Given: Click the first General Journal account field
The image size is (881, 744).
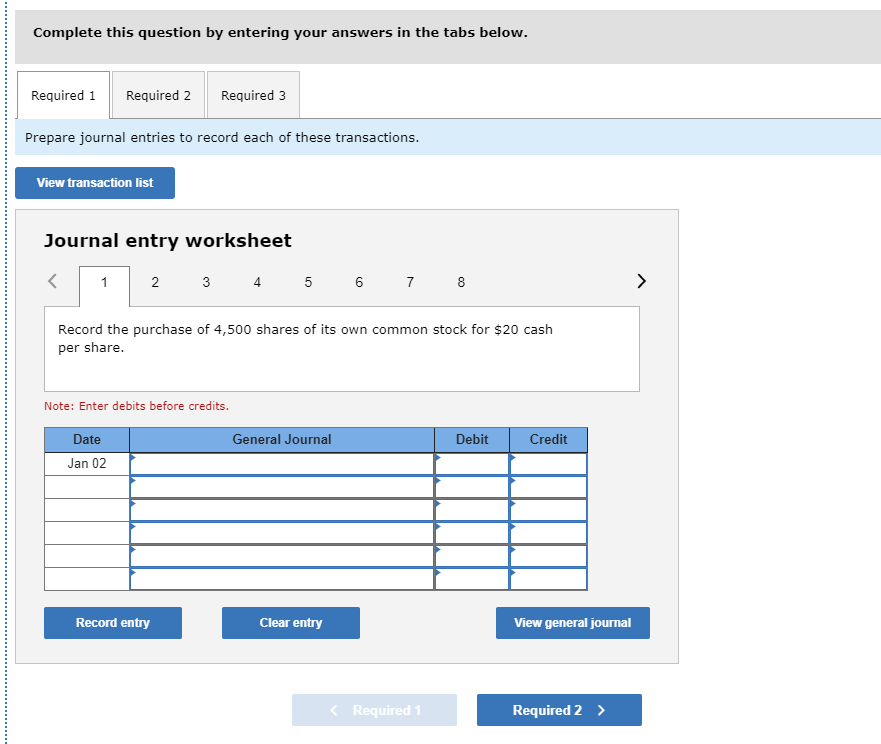Looking at the screenshot, I should coord(282,463).
